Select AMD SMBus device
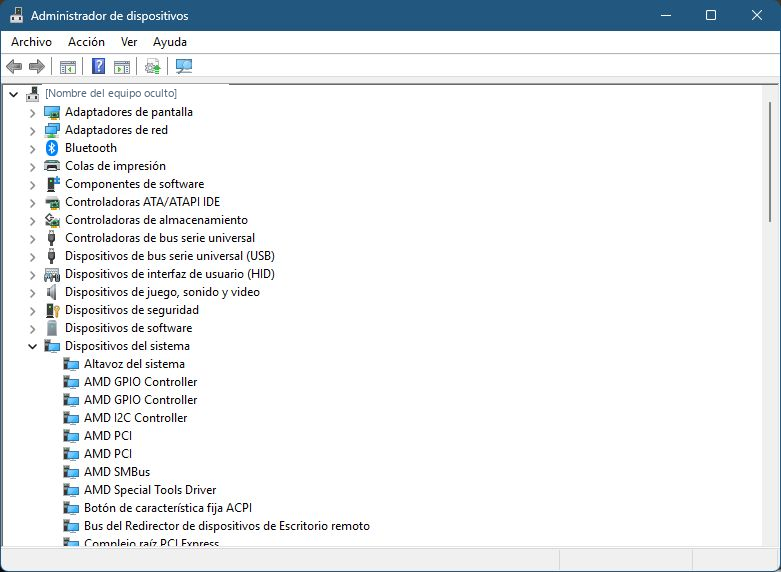Image resolution: width=781 pixels, height=572 pixels. point(117,472)
